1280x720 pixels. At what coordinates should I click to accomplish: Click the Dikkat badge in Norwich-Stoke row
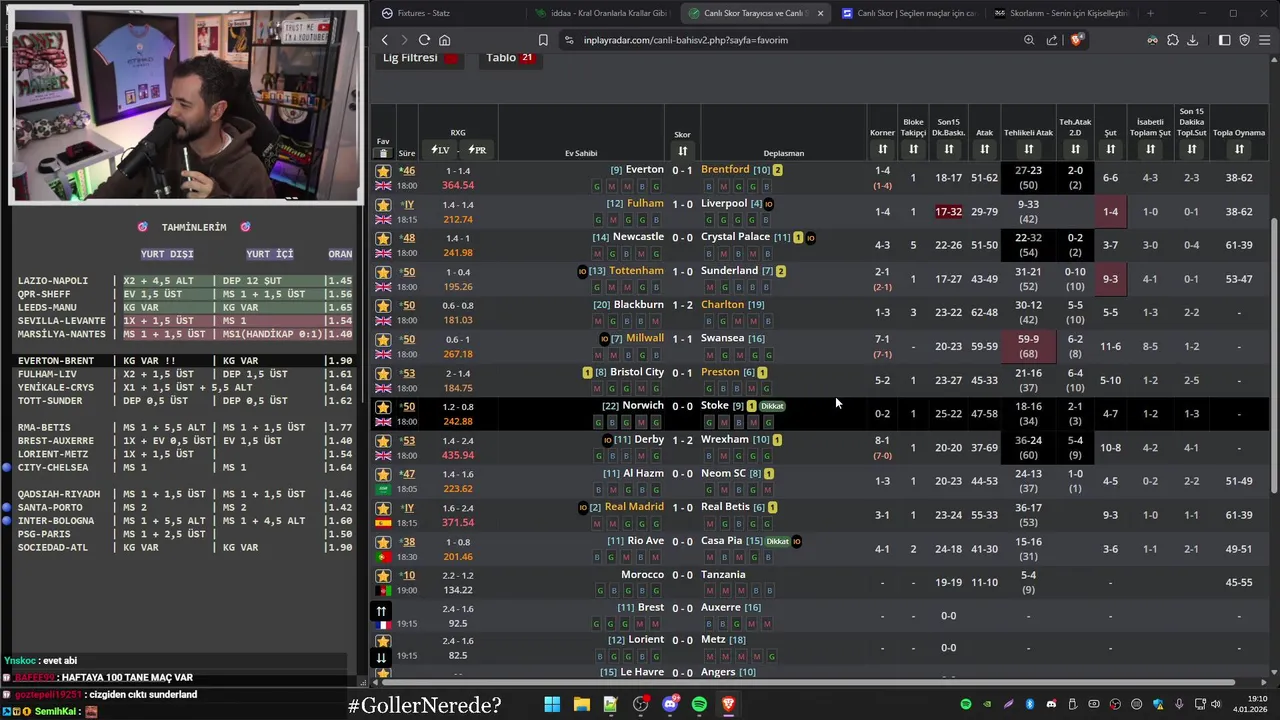click(x=772, y=406)
